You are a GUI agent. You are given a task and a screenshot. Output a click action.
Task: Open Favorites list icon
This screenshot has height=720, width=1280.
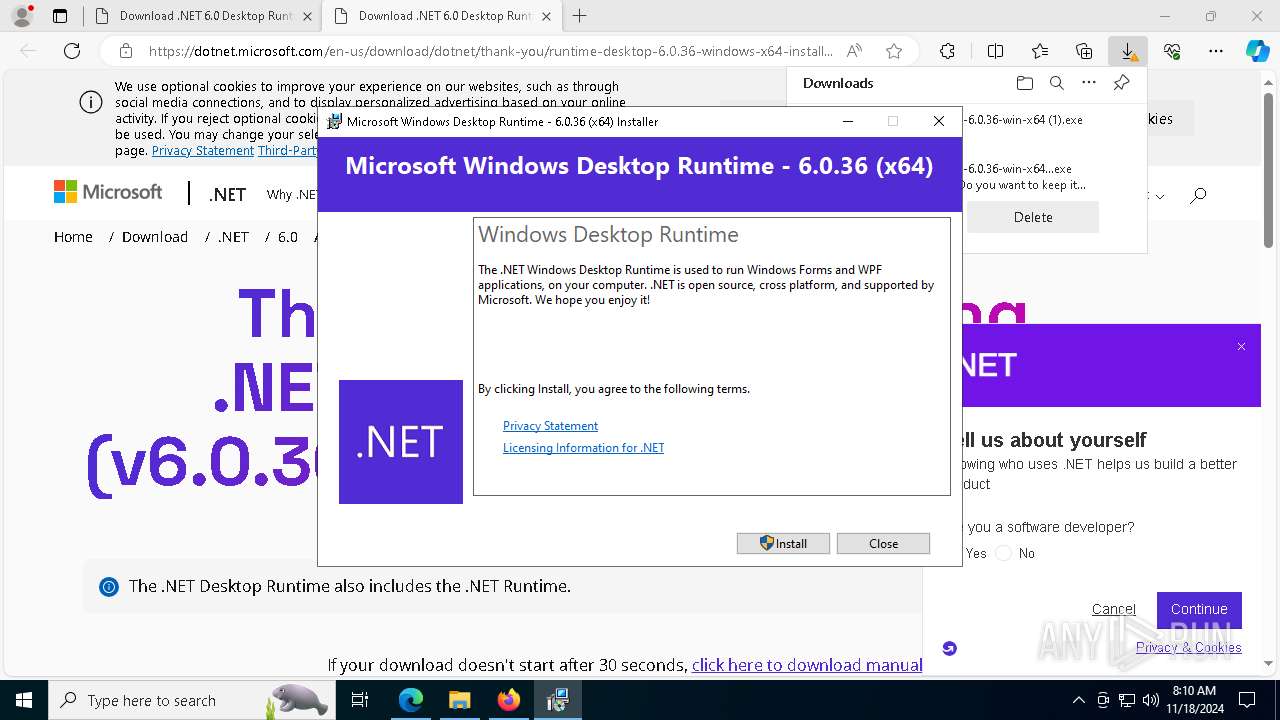1040,51
